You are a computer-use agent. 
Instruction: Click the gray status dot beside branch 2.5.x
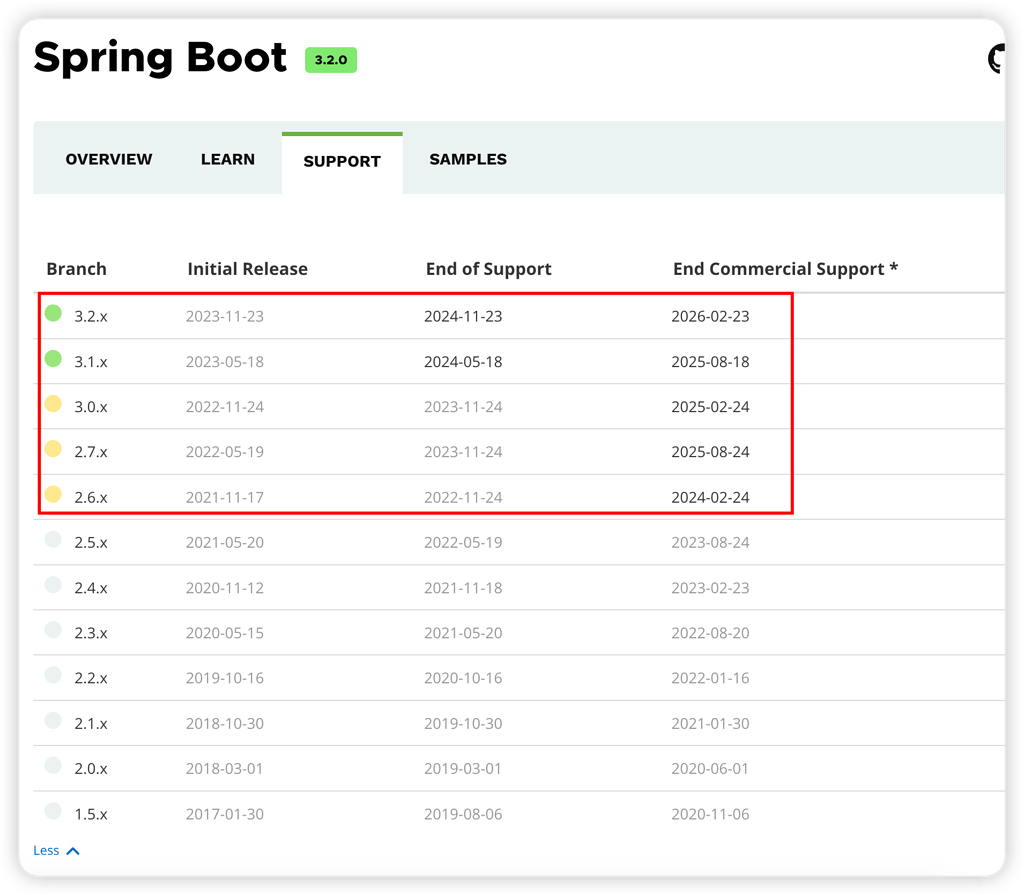point(52,540)
